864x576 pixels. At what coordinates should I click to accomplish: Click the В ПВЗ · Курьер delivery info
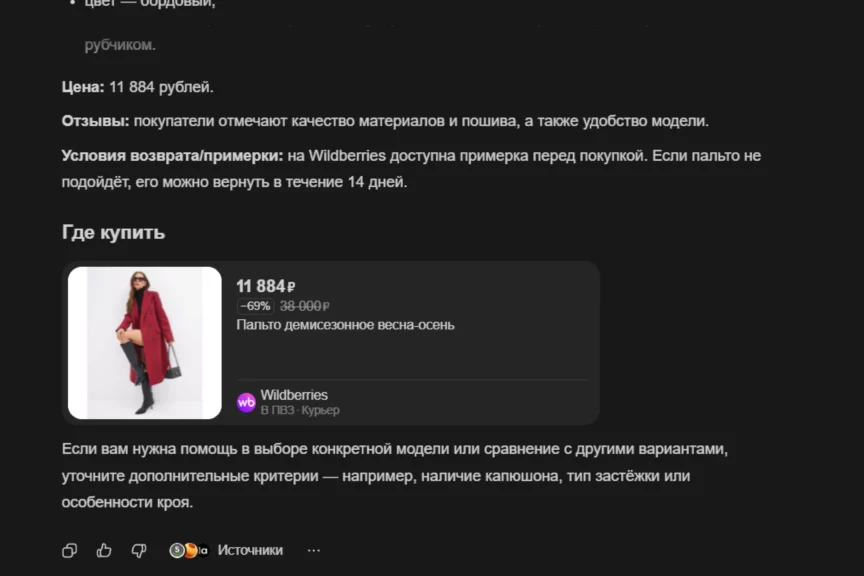tap(300, 410)
